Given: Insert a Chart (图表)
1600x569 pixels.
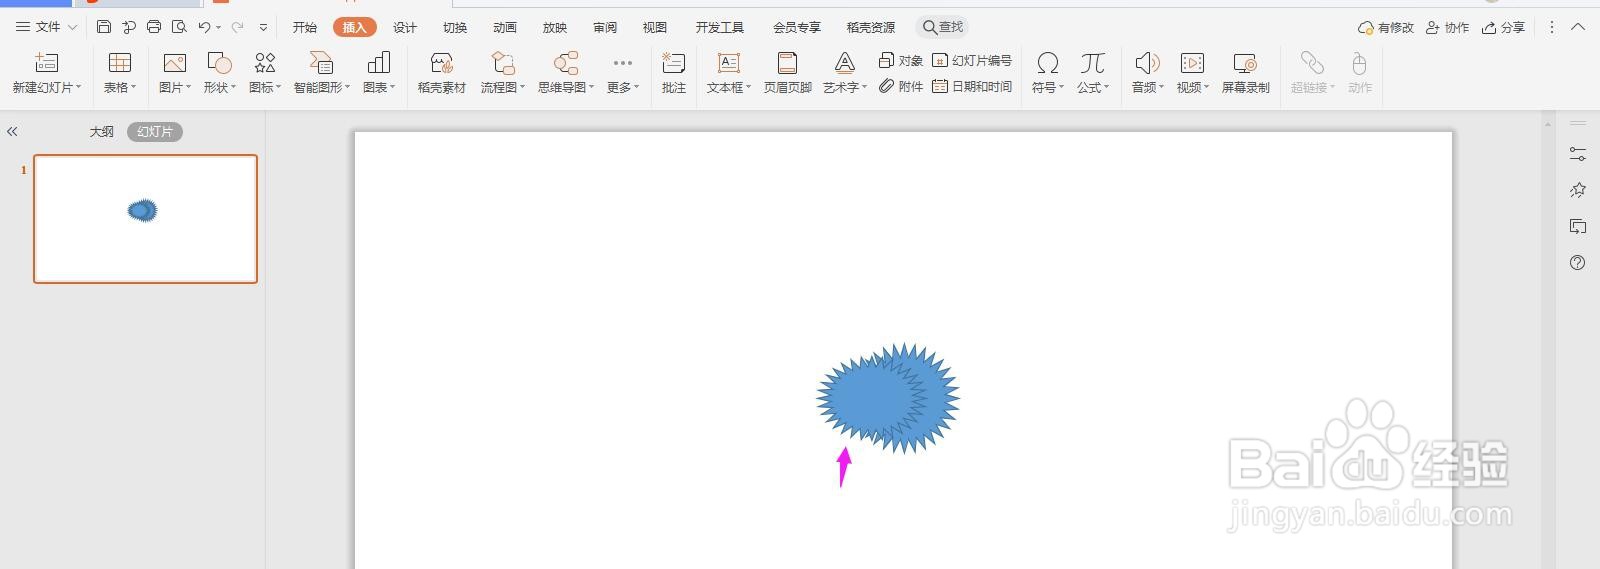Looking at the screenshot, I should pos(379,63).
